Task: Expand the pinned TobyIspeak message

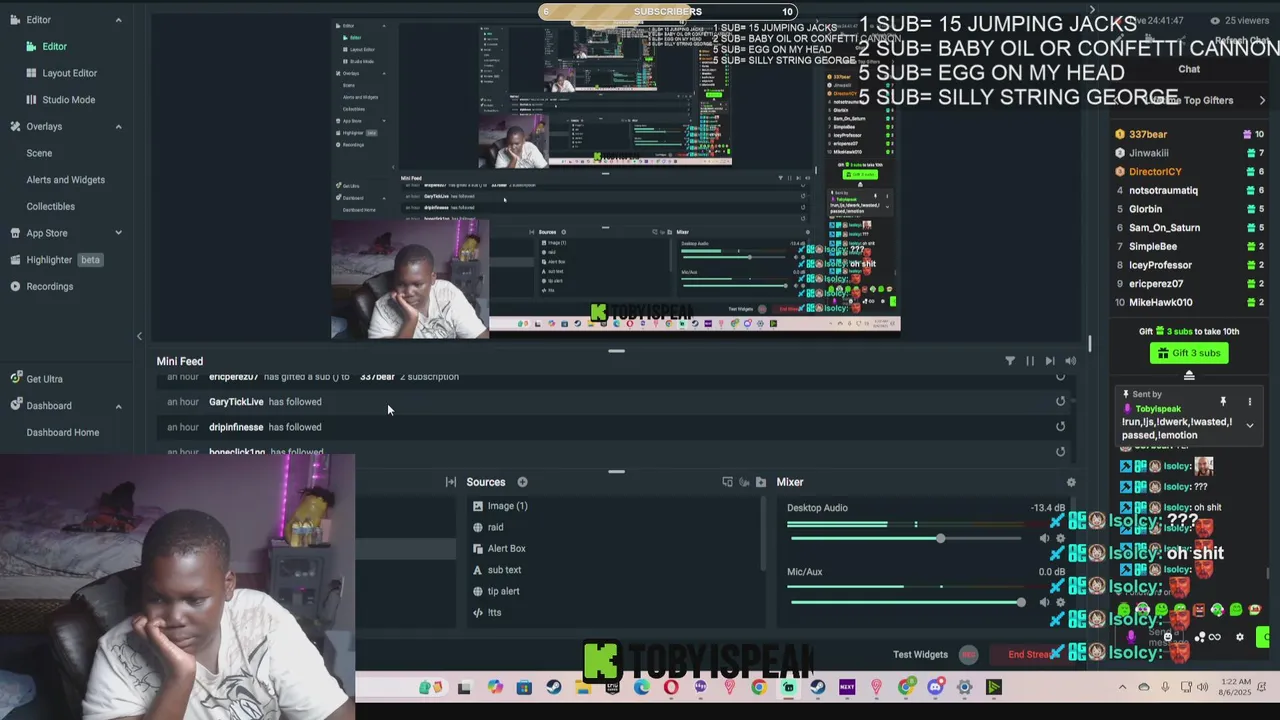Action: pyautogui.click(x=1249, y=425)
